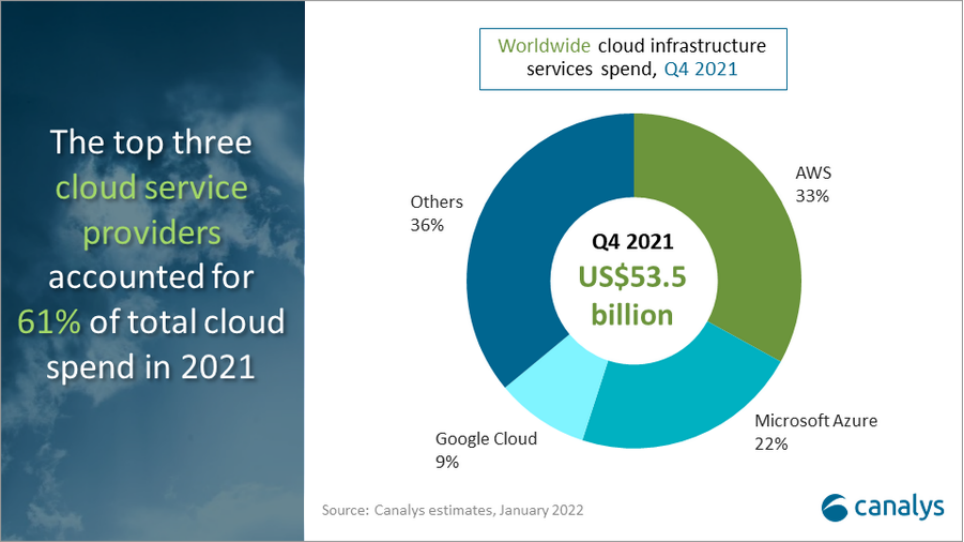Image resolution: width=964 pixels, height=542 pixels.
Task: Click the US$53.5 figure in donut center
Action: (x=632, y=277)
